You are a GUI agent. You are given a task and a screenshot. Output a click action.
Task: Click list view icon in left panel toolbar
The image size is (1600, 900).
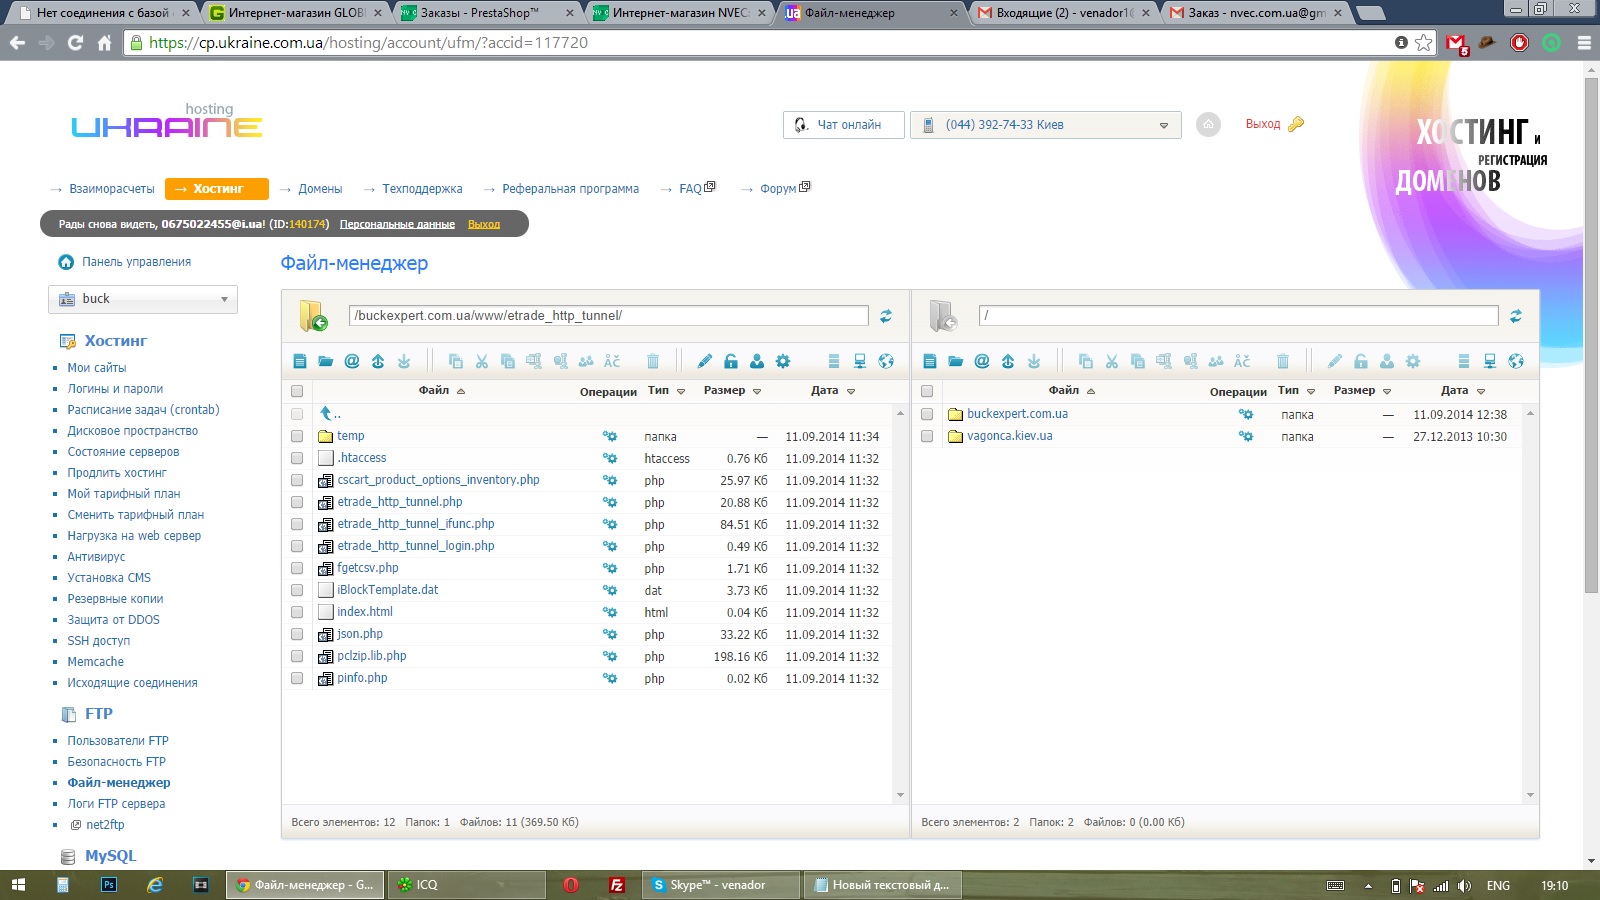[834, 361]
